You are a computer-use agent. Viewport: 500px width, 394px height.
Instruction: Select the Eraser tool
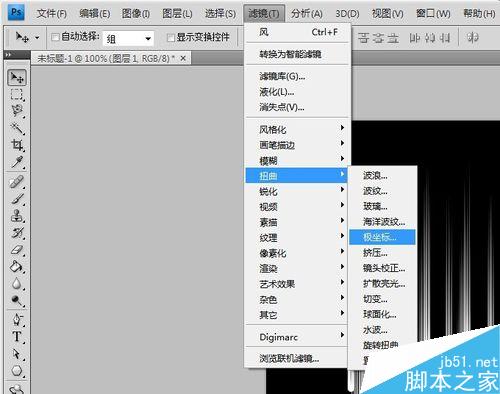[x=17, y=249]
